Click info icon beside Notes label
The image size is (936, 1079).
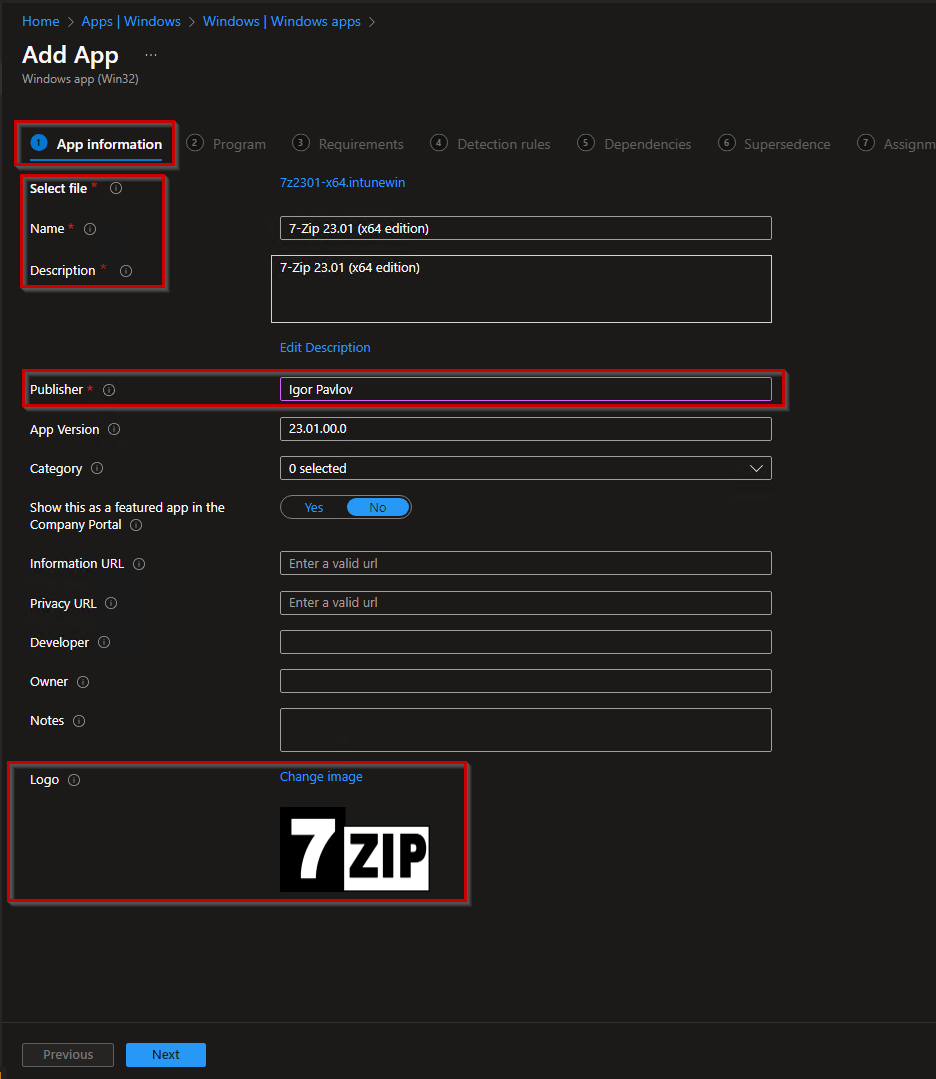pyautogui.click(x=79, y=721)
